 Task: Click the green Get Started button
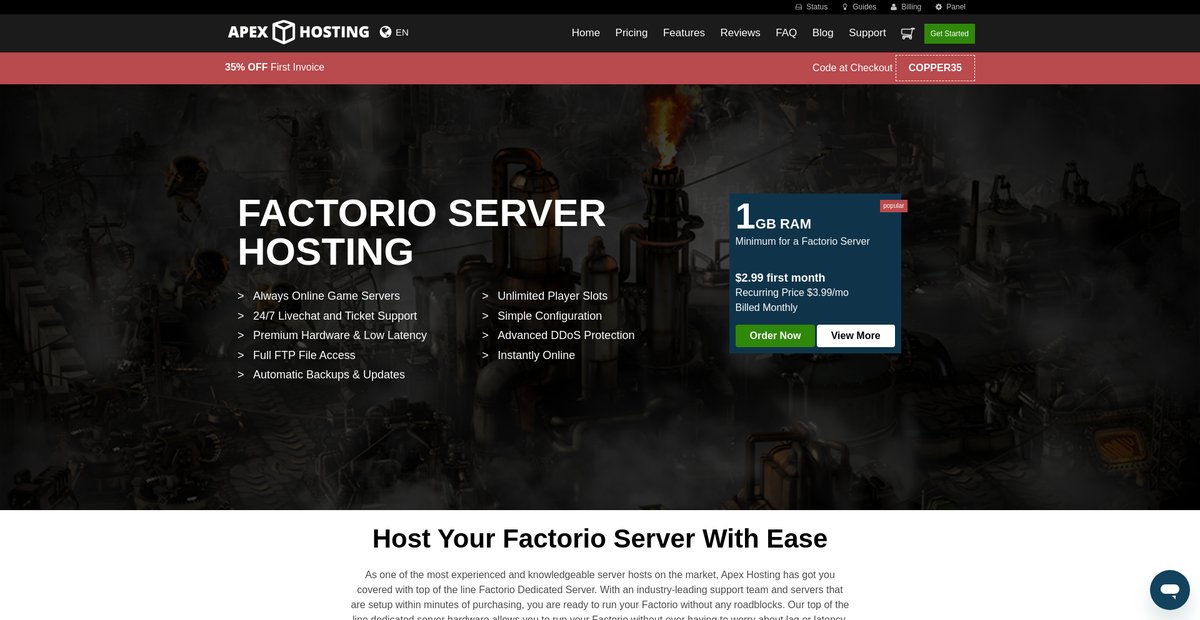[949, 33]
